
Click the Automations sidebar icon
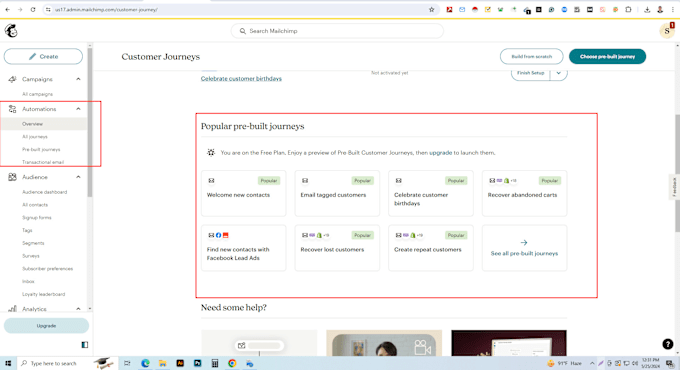pos(12,109)
